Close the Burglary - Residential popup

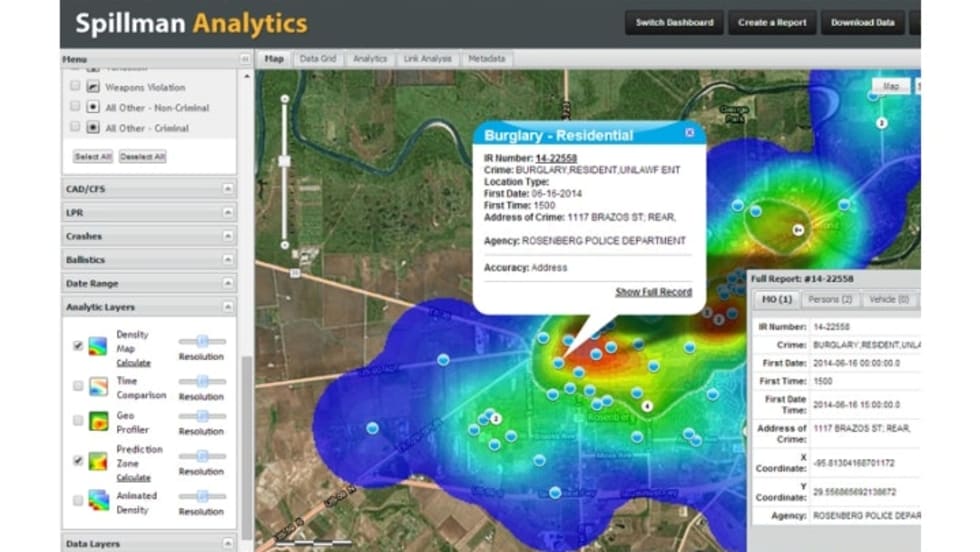[689, 133]
